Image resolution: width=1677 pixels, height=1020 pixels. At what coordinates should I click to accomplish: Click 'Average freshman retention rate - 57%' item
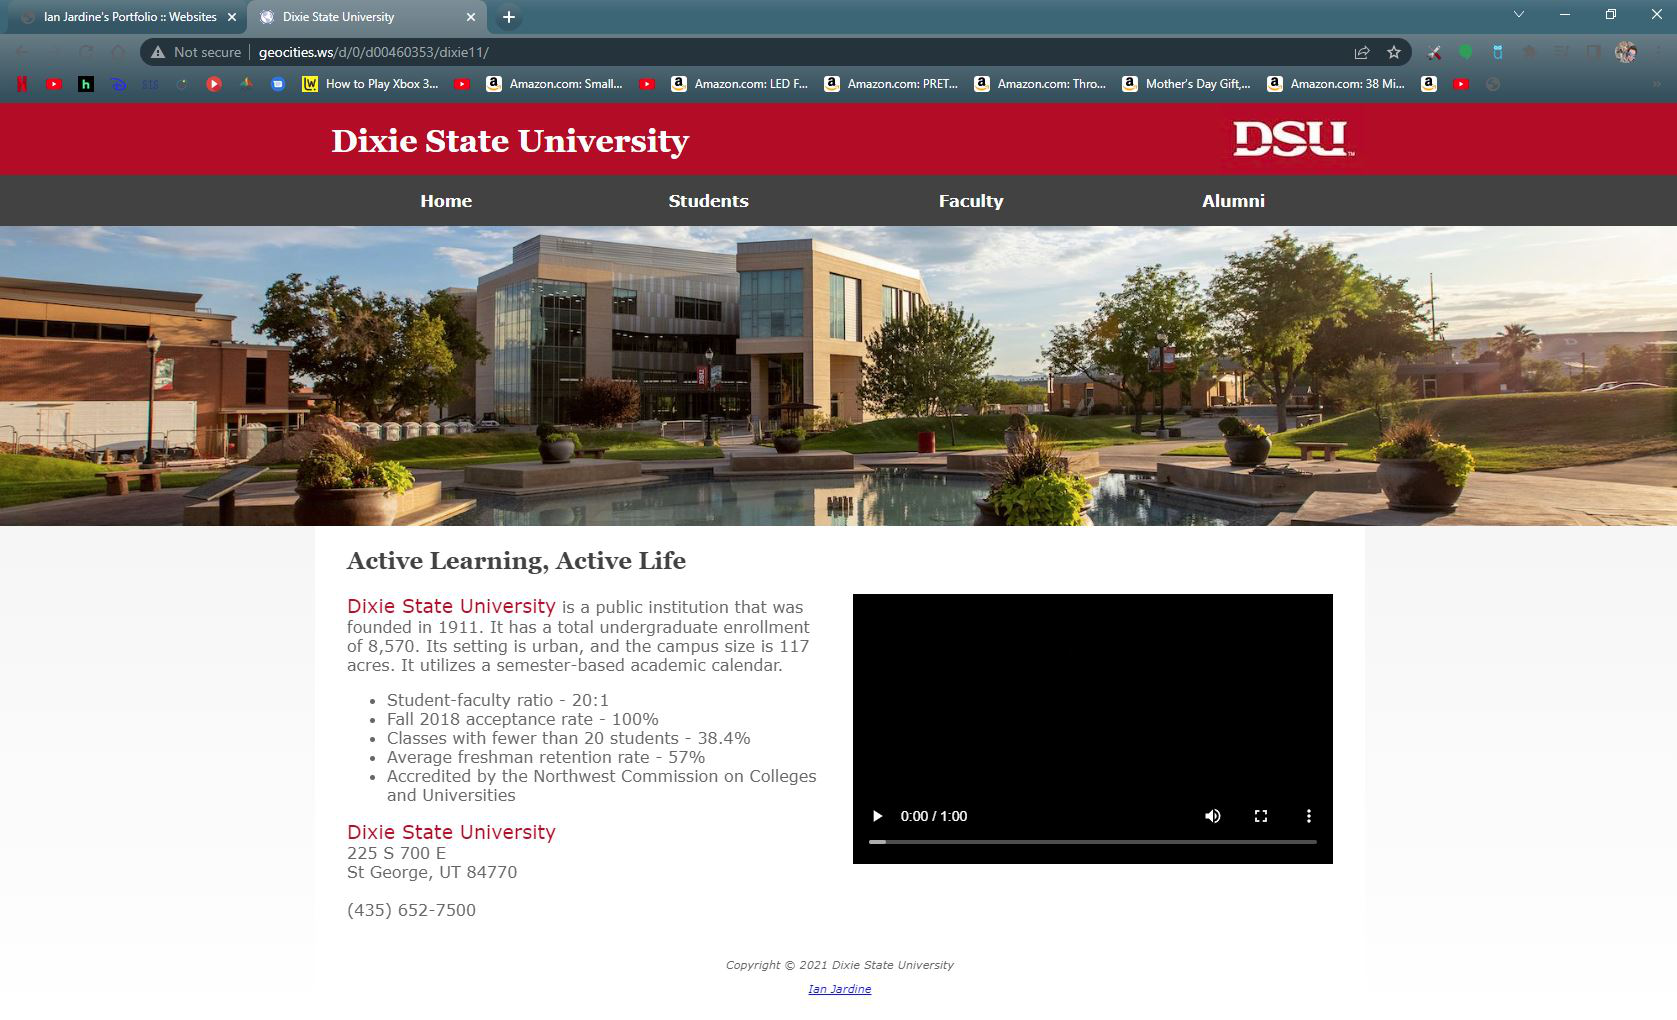[x=546, y=757]
